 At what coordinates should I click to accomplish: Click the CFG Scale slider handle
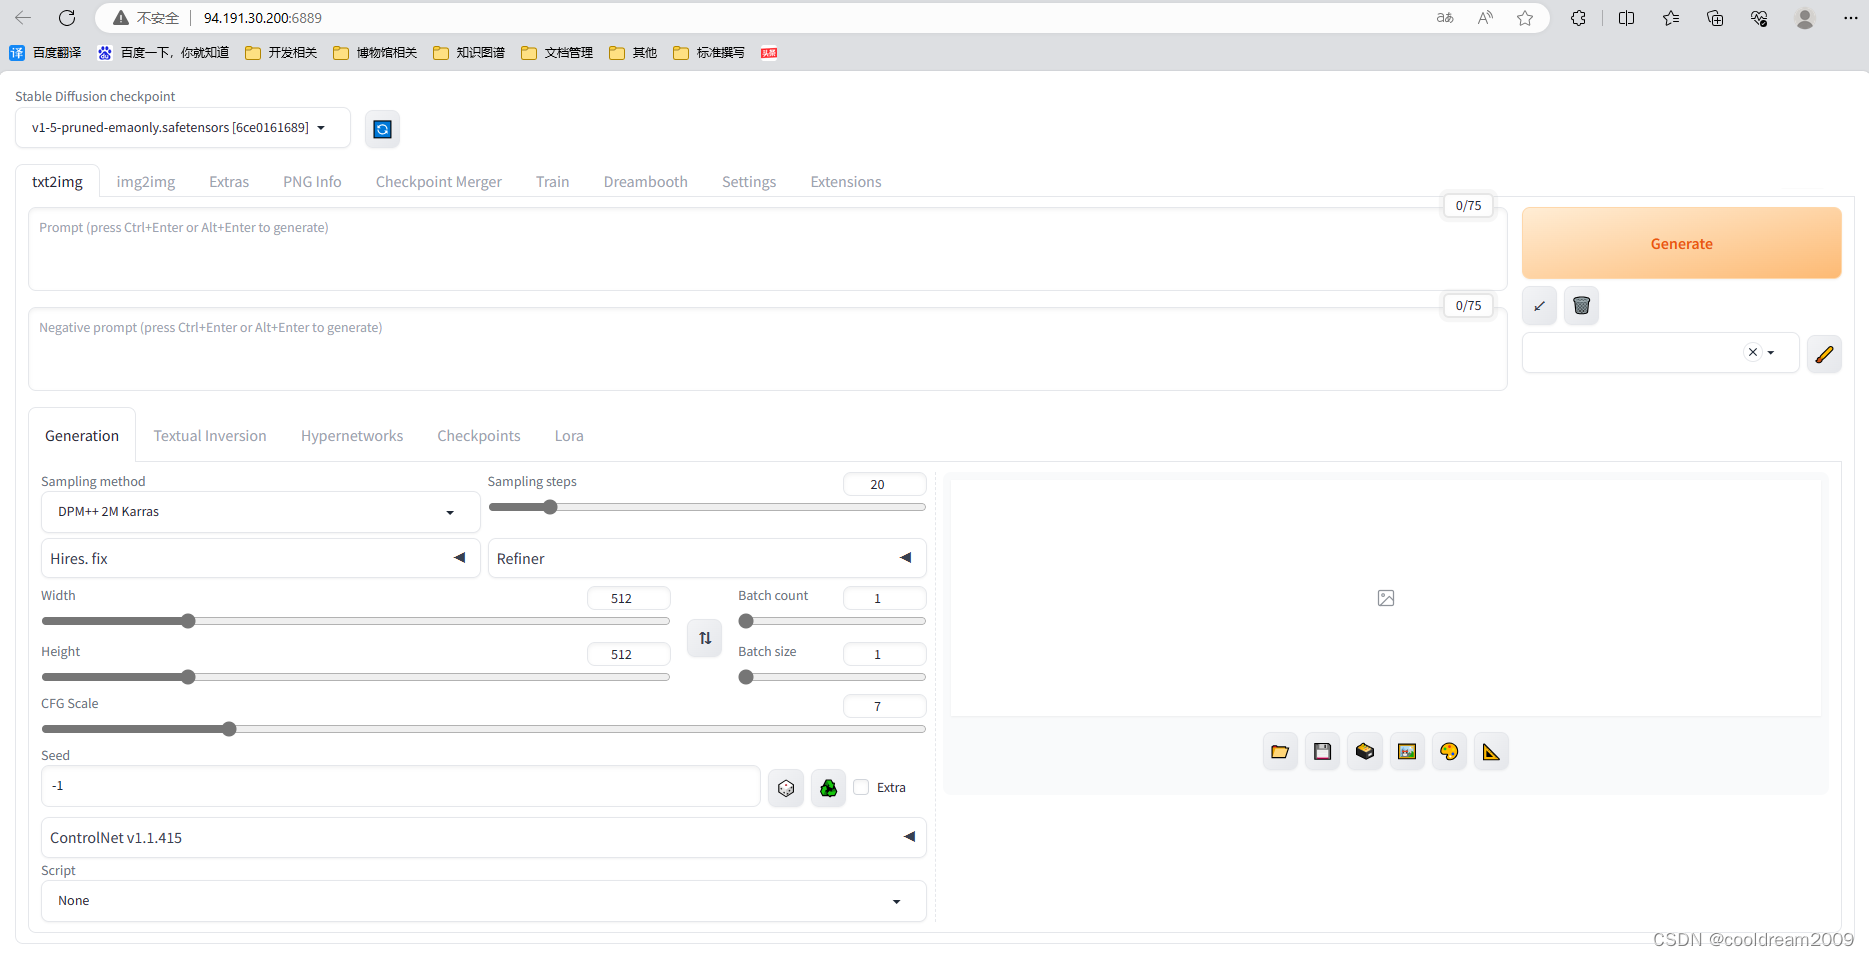[x=229, y=729]
